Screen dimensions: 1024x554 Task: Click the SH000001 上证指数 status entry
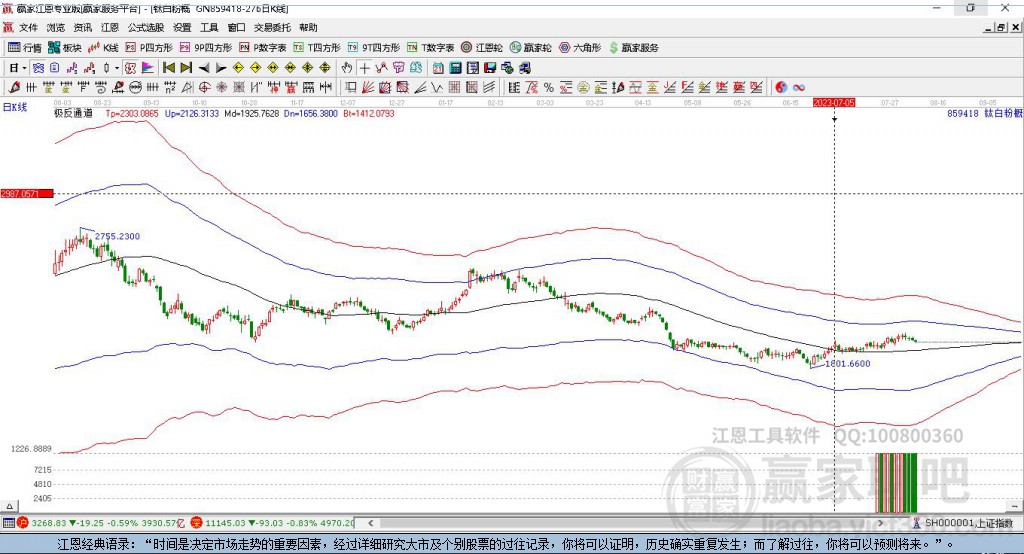pos(963,523)
